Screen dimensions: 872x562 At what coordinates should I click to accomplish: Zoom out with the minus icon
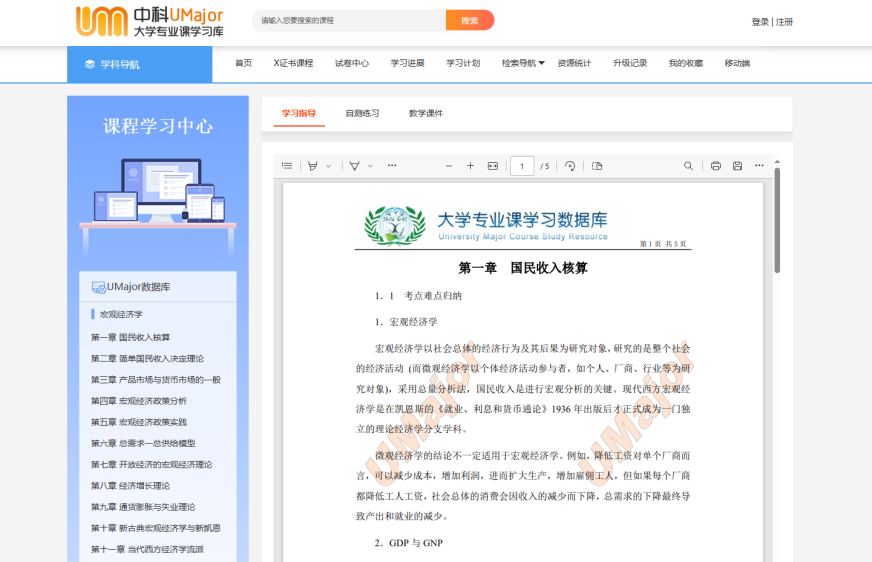(449, 166)
